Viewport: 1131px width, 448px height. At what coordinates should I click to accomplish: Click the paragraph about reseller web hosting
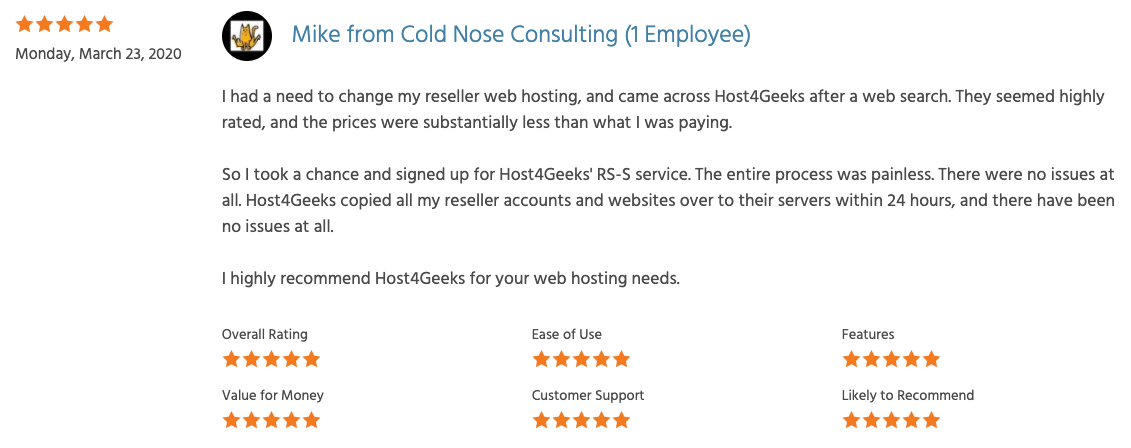click(x=663, y=109)
